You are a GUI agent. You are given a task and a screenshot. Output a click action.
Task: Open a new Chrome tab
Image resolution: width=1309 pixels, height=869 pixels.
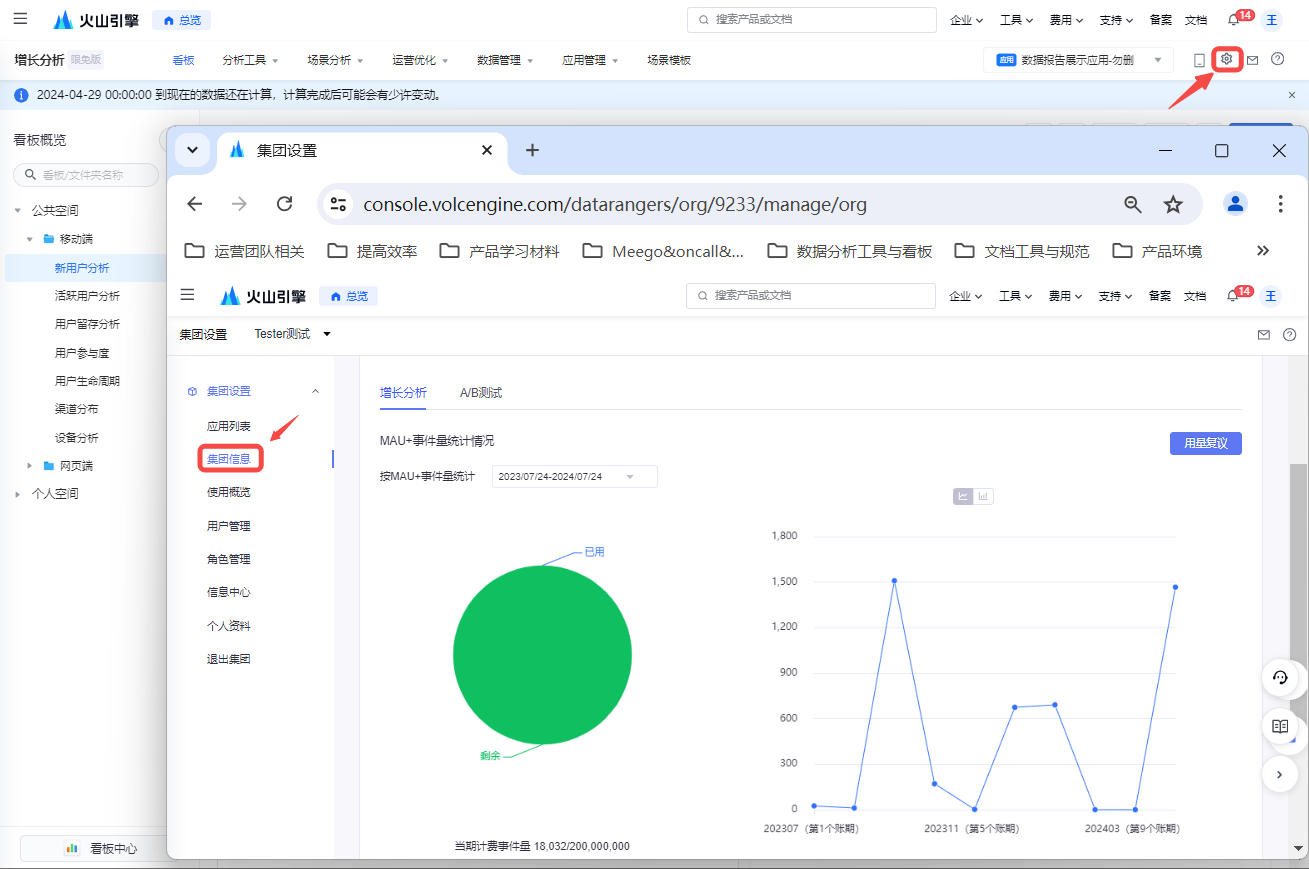532,150
